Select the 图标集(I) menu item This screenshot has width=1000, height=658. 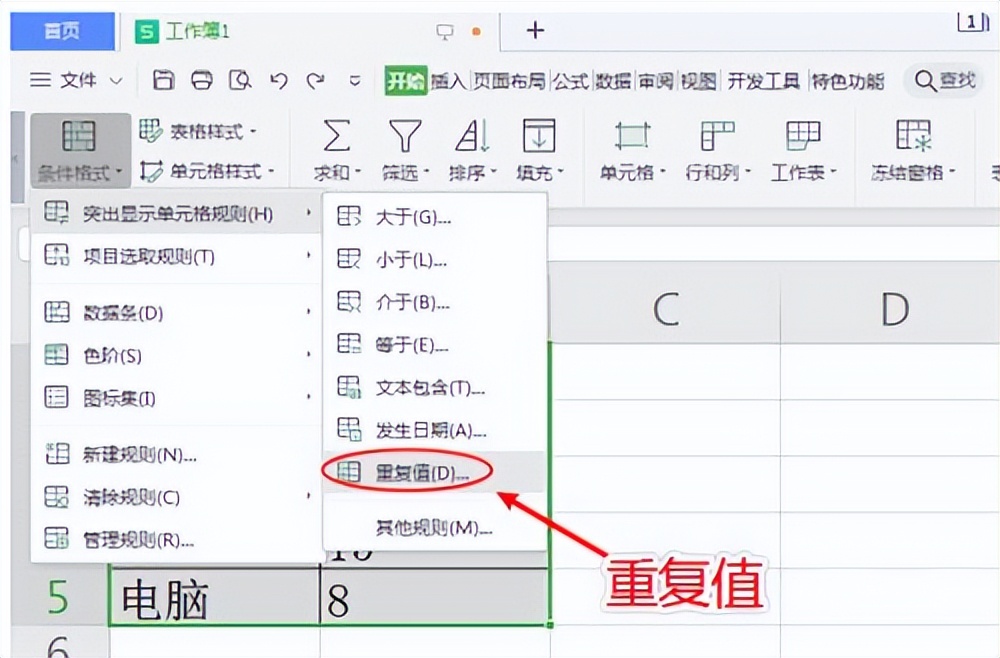(x=176, y=398)
